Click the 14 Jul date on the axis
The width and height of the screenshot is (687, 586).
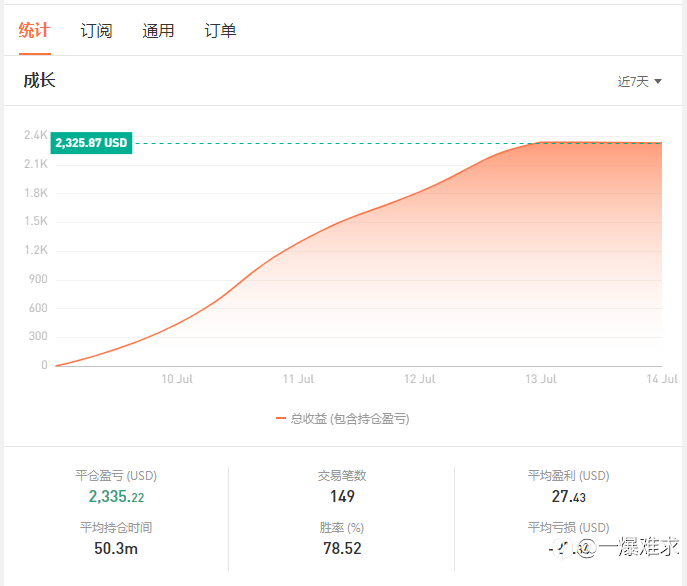pos(662,379)
